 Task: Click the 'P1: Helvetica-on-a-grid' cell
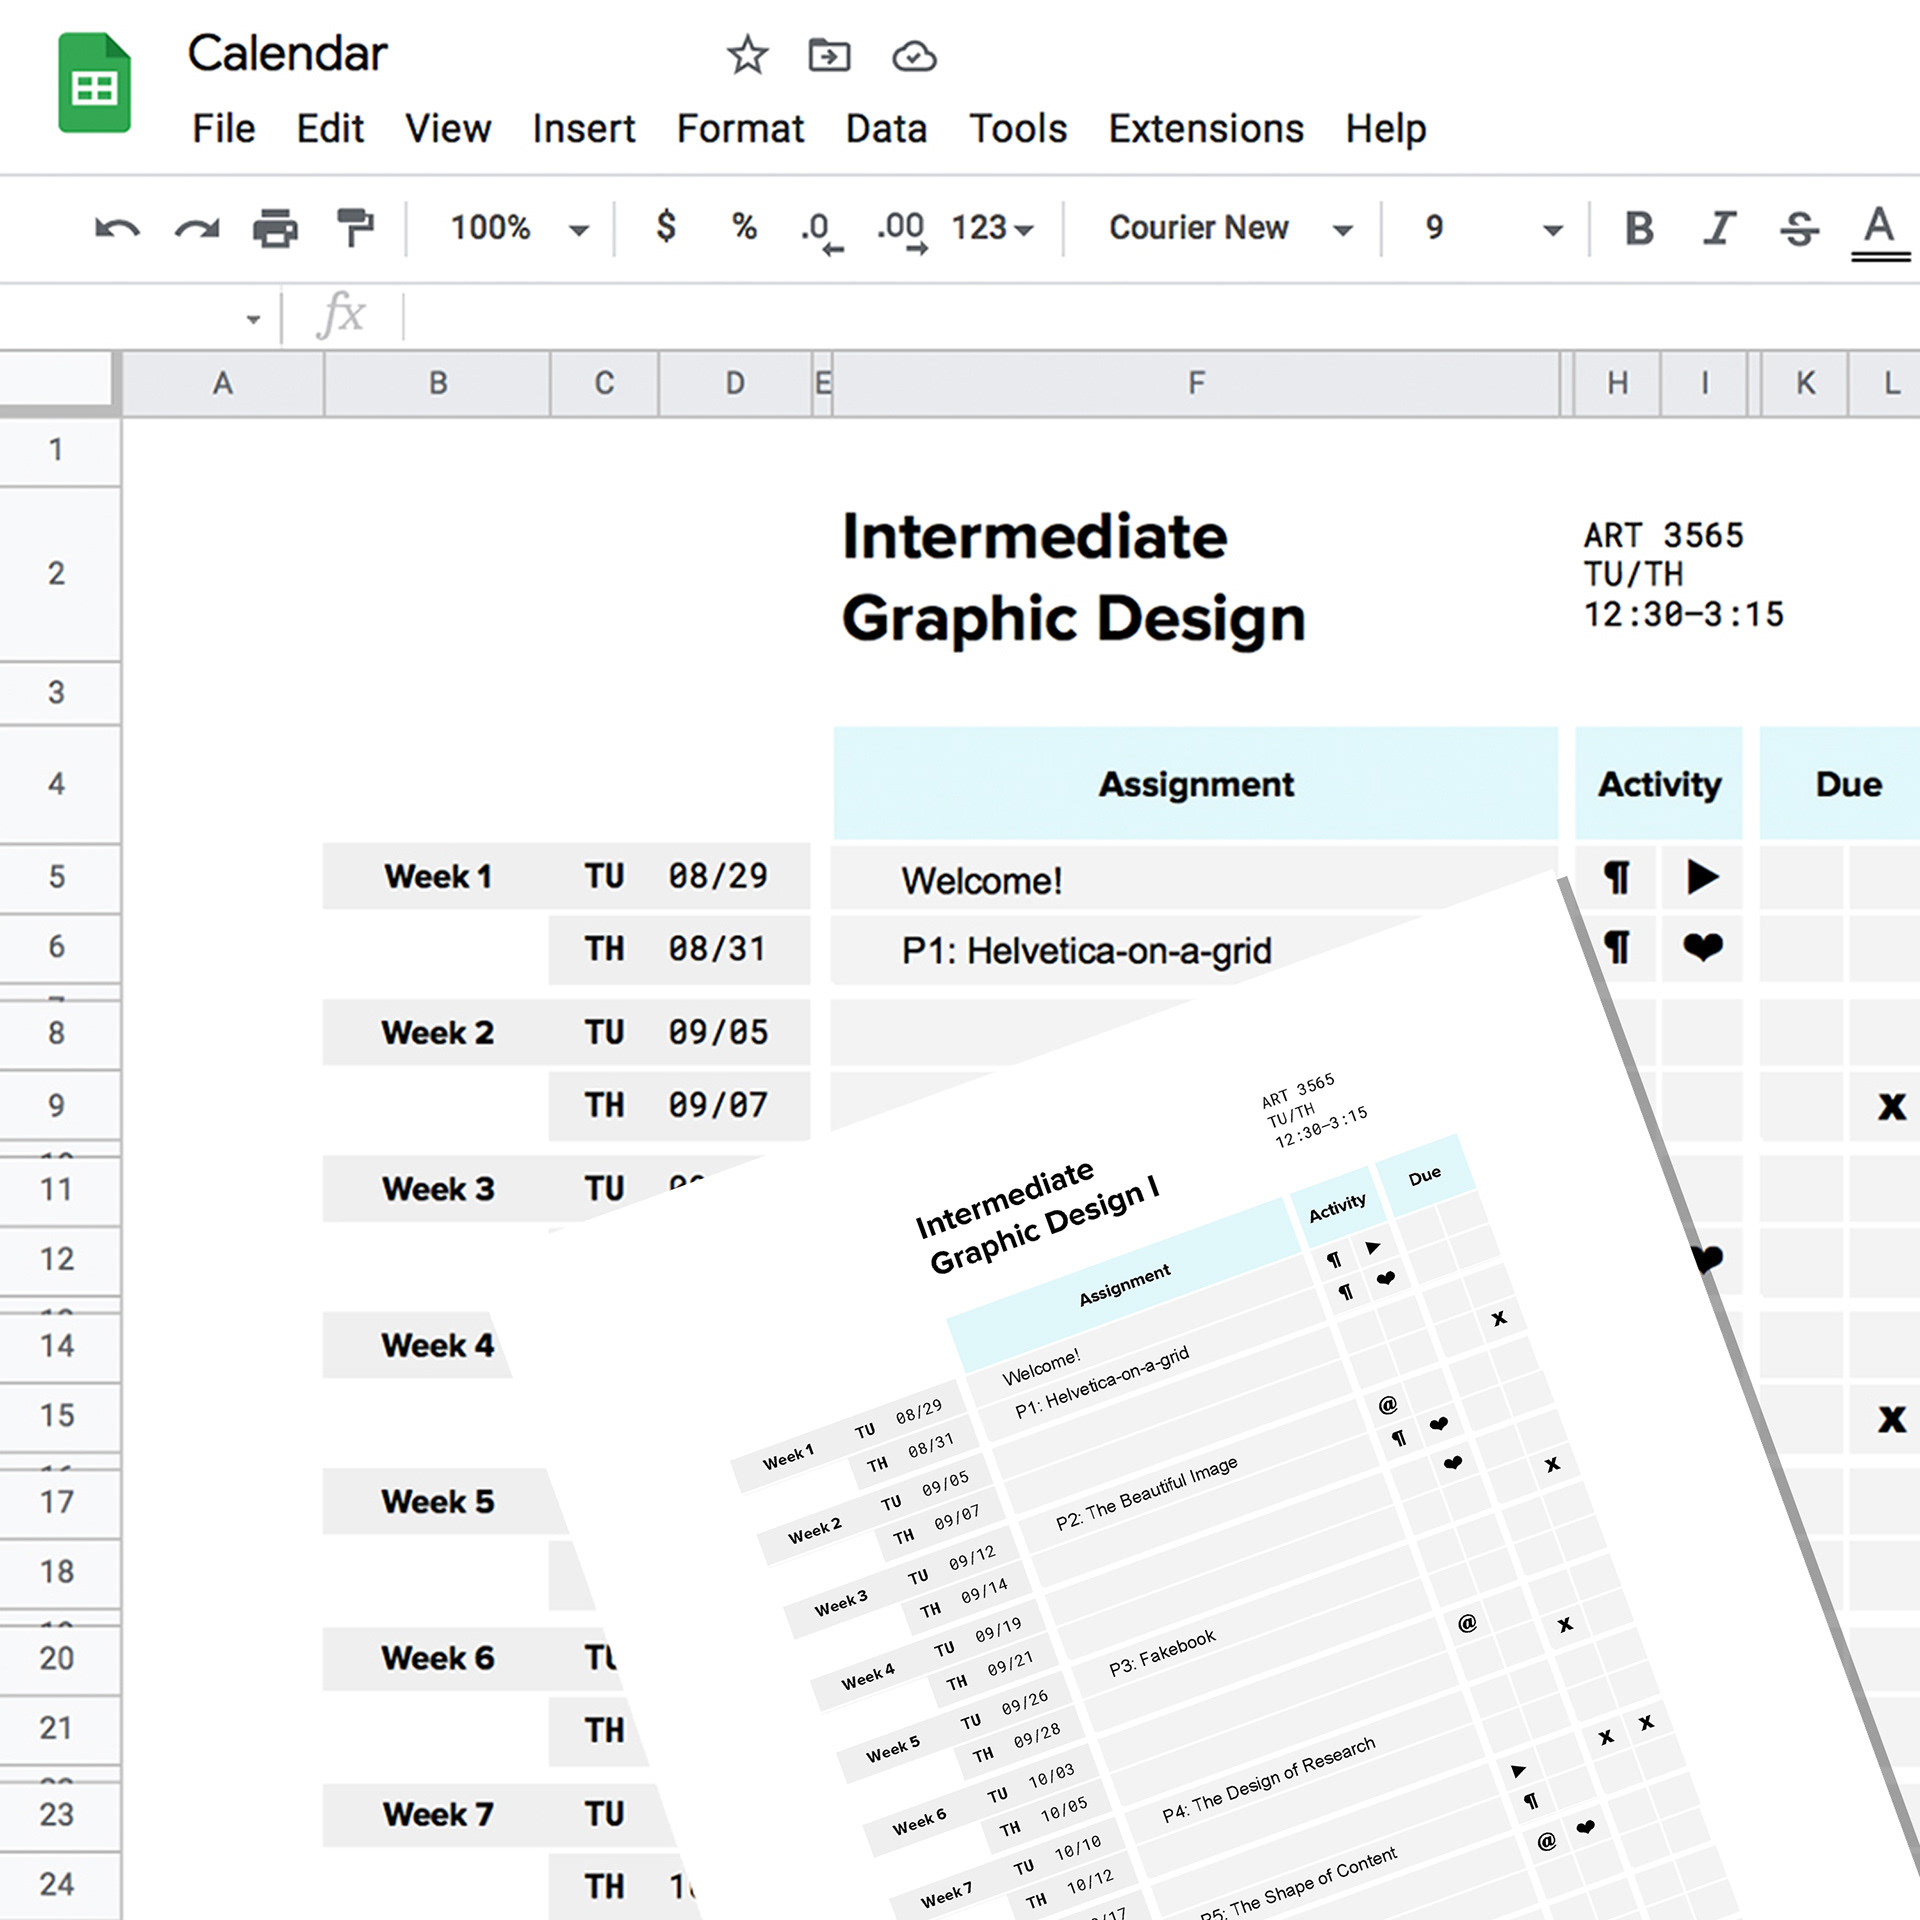tap(1194, 950)
